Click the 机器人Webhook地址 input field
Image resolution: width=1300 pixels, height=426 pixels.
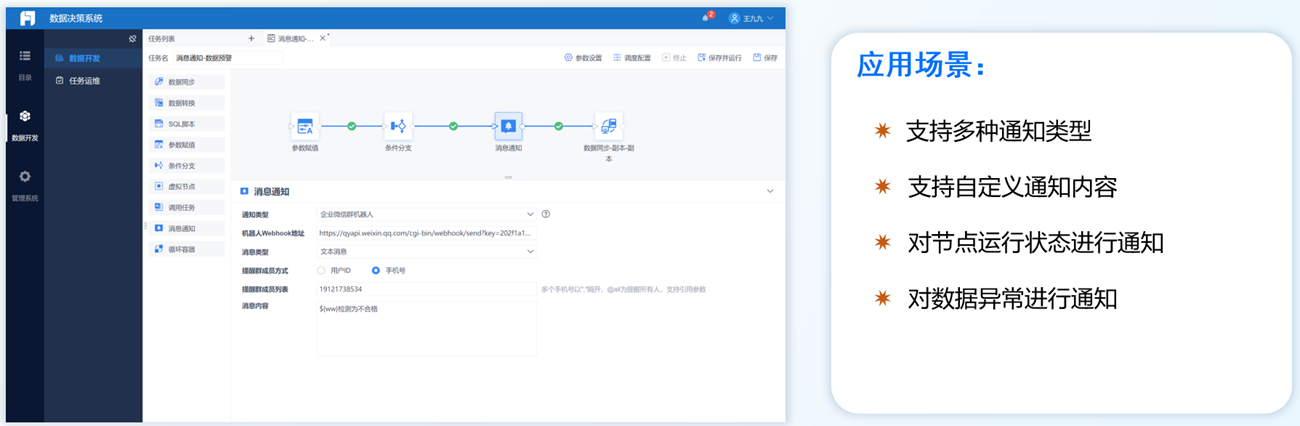(x=426, y=233)
